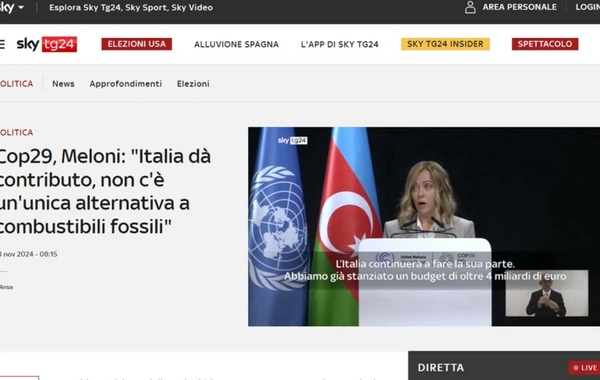
Task: Open the Spettacolo section
Action: 545,44
